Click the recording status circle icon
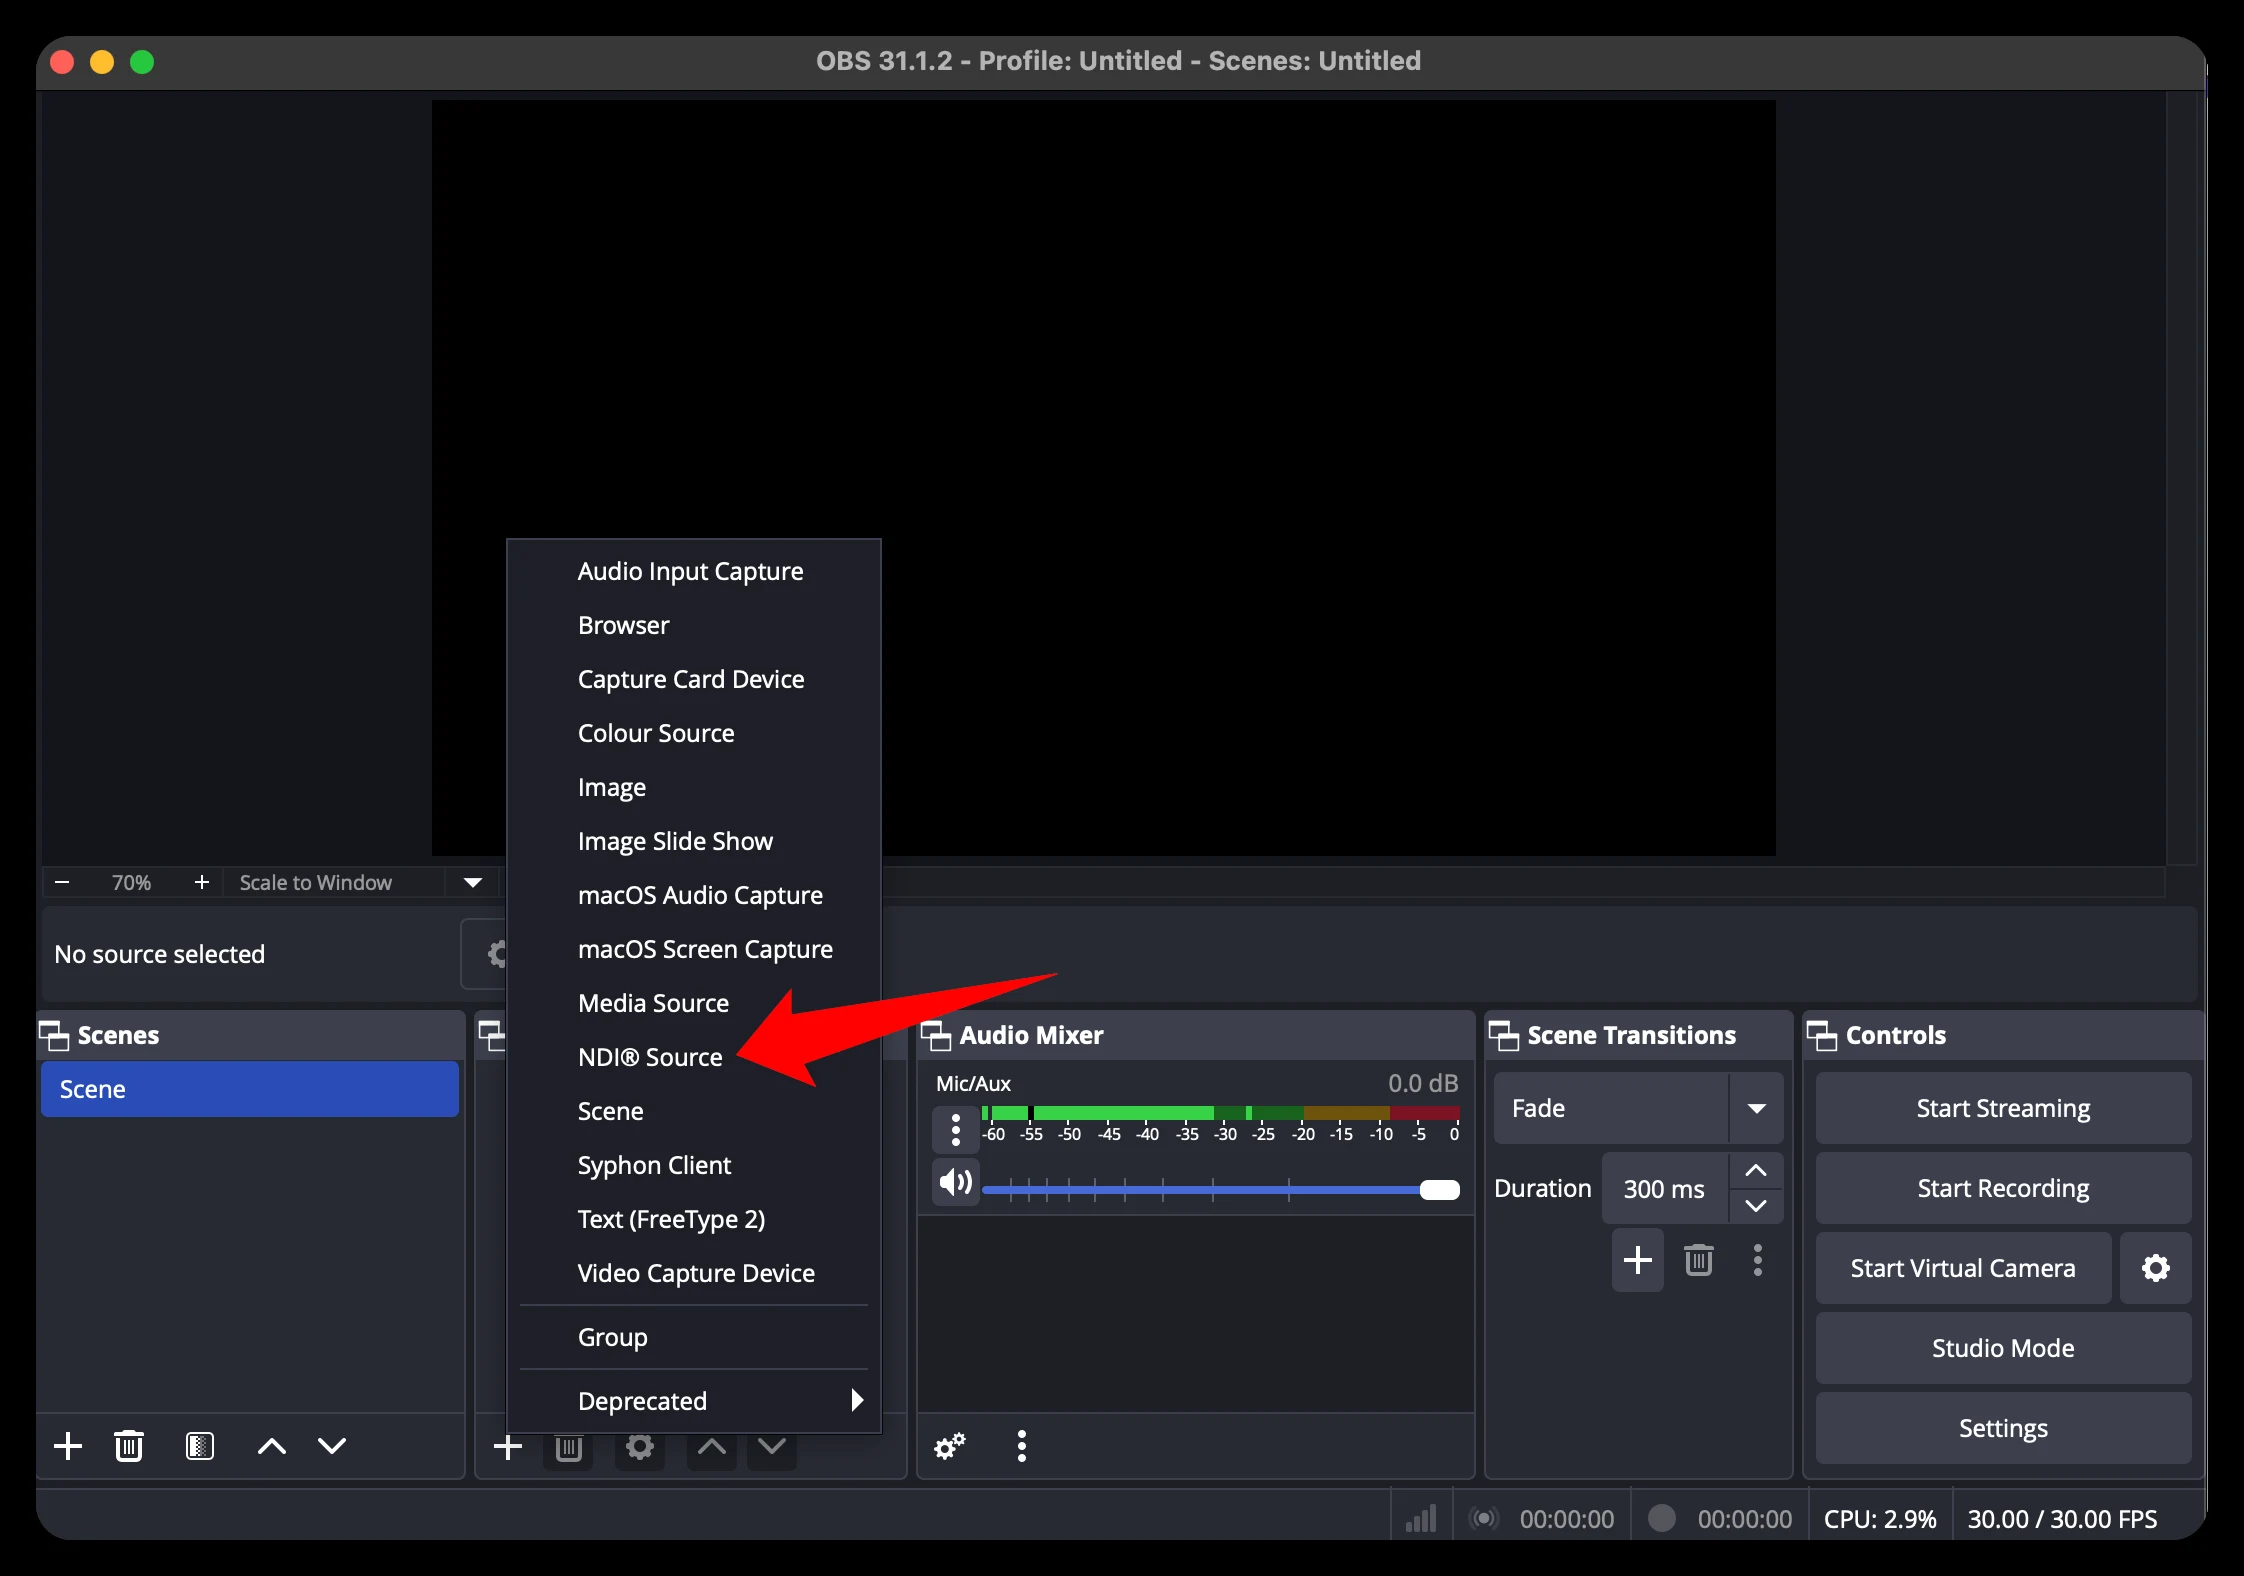Screen dimensions: 2244x1576 coord(1662,1518)
